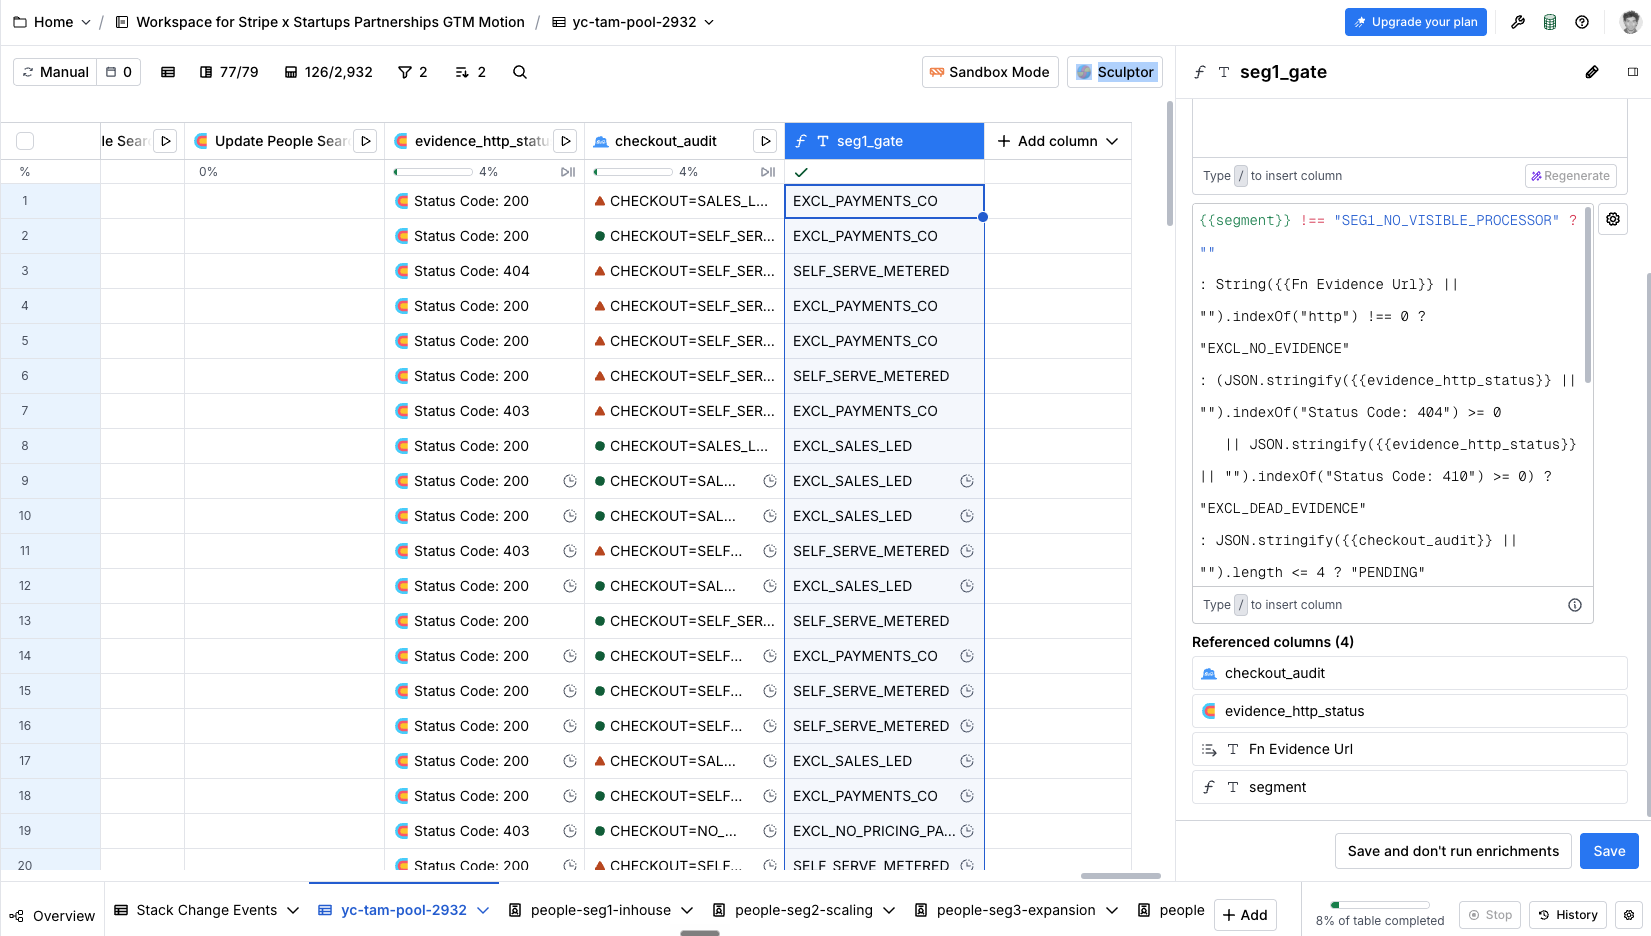The height and width of the screenshot is (936, 1651).
Task: Expand the yc-tam-pool-2932 tab menu
Action: click(x=483, y=910)
